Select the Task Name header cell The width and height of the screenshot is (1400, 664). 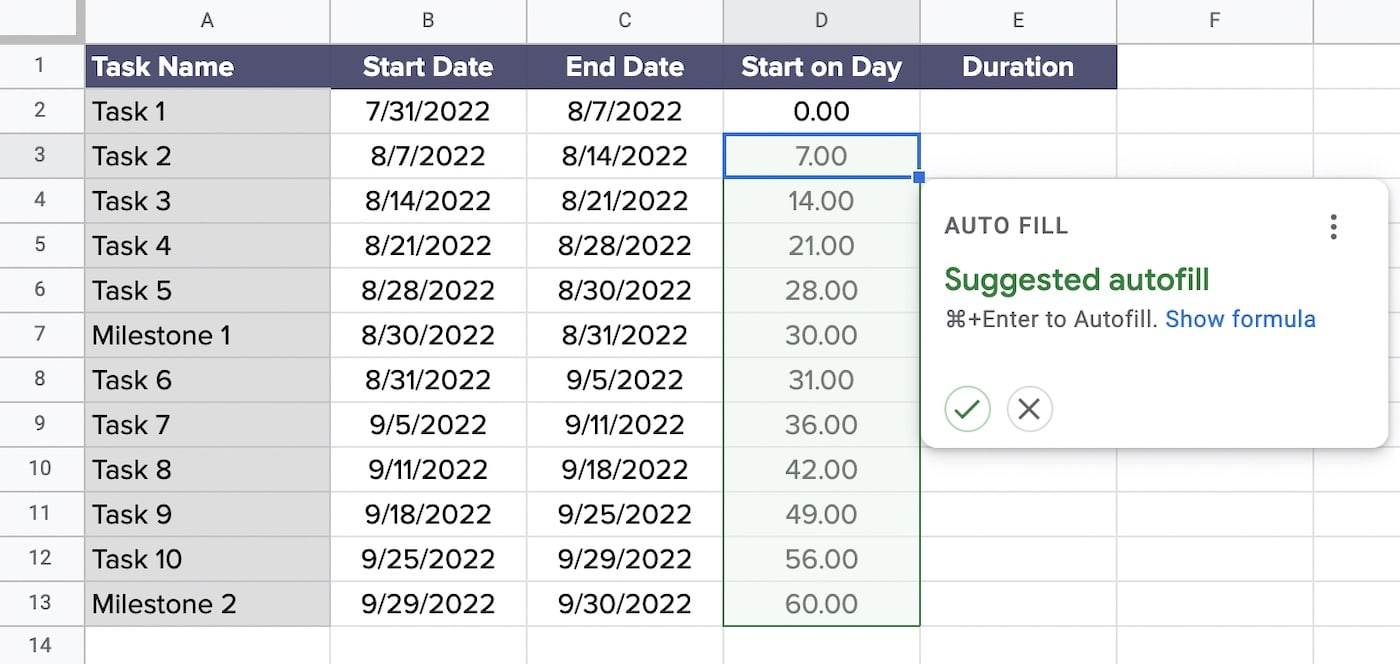coord(163,66)
